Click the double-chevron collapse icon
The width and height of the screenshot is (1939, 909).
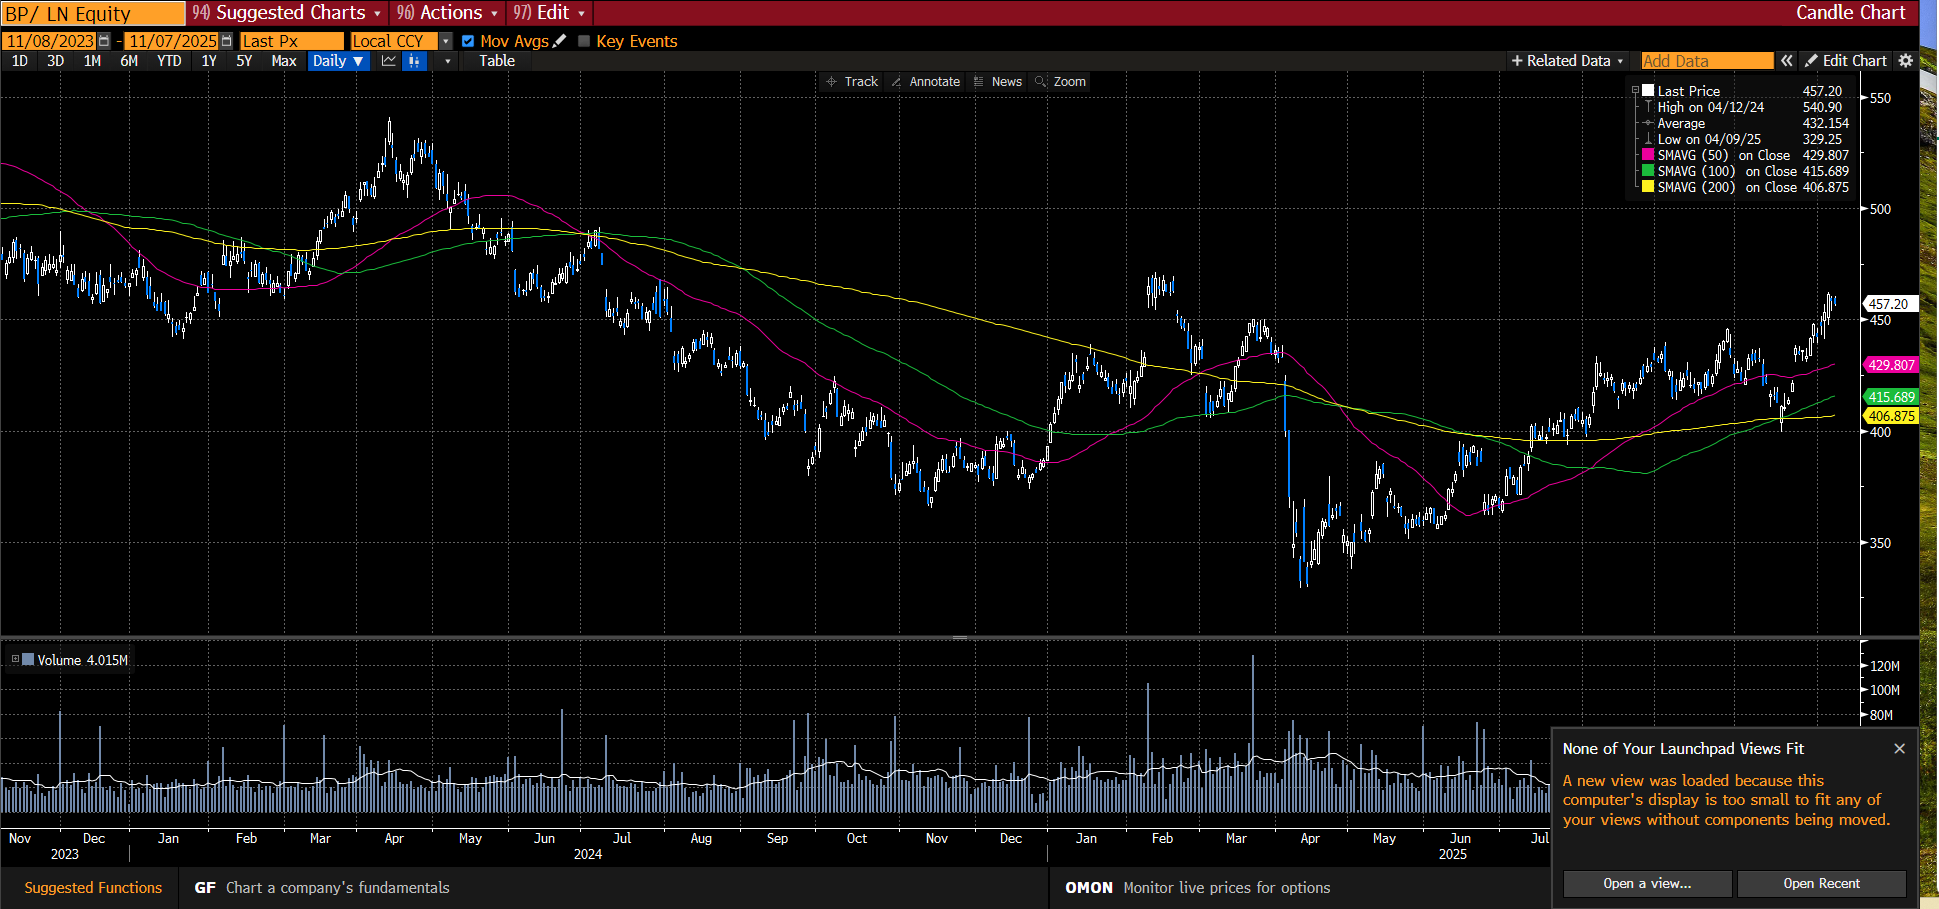point(1787,61)
